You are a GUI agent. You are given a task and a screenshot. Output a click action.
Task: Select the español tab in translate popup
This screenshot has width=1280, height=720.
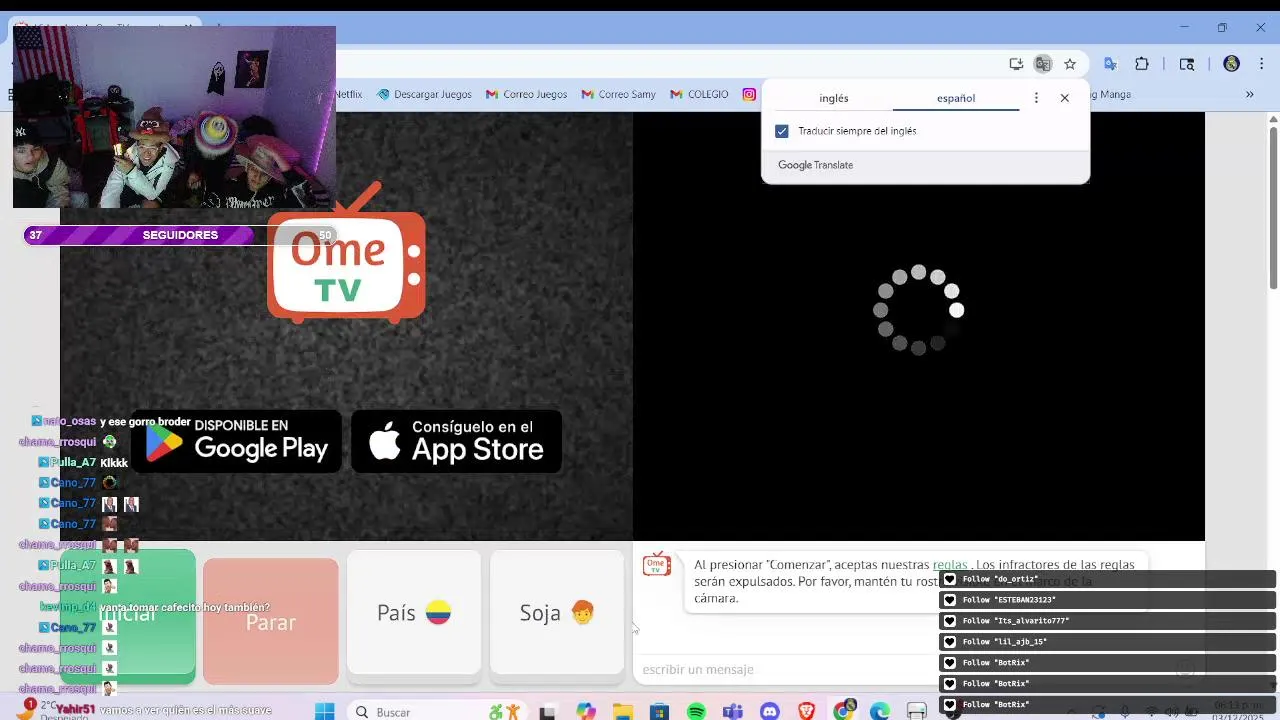coord(955,98)
